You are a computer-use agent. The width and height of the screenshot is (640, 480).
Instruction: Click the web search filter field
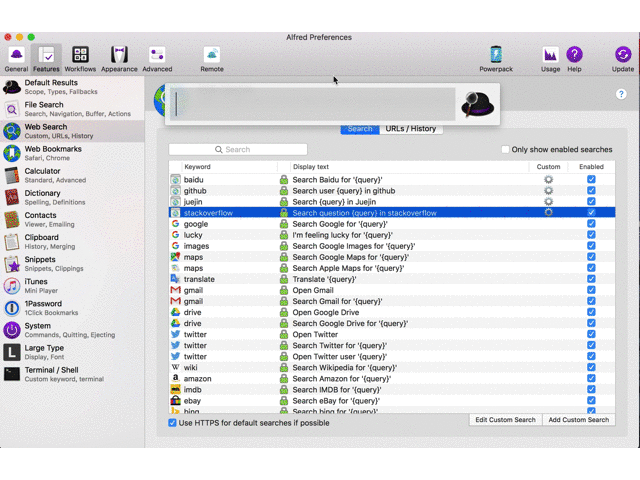pyautogui.click(x=238, y=149)
